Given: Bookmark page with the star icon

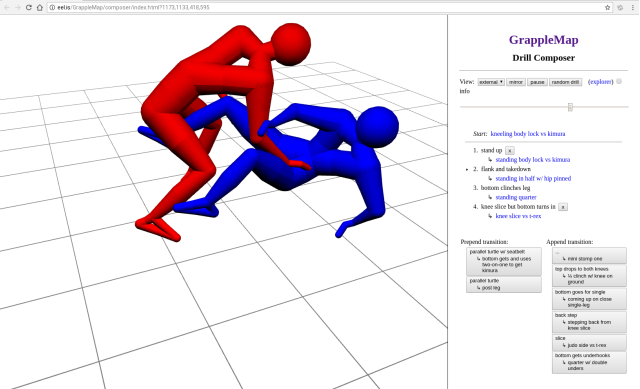Looking at the screenshot, I should [607, 7].
